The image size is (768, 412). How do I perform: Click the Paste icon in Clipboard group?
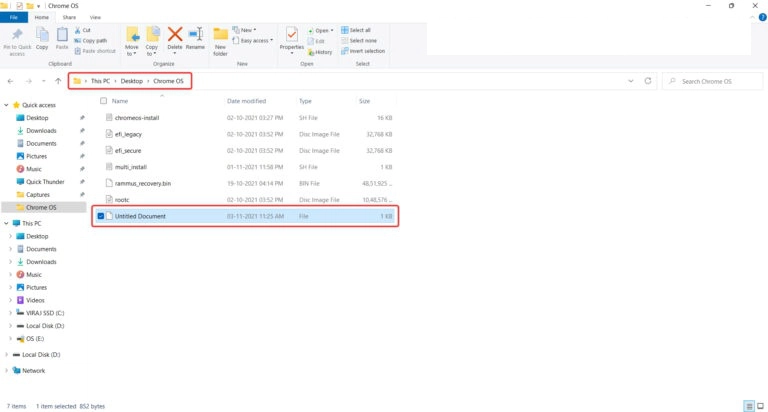click(62, 38)
